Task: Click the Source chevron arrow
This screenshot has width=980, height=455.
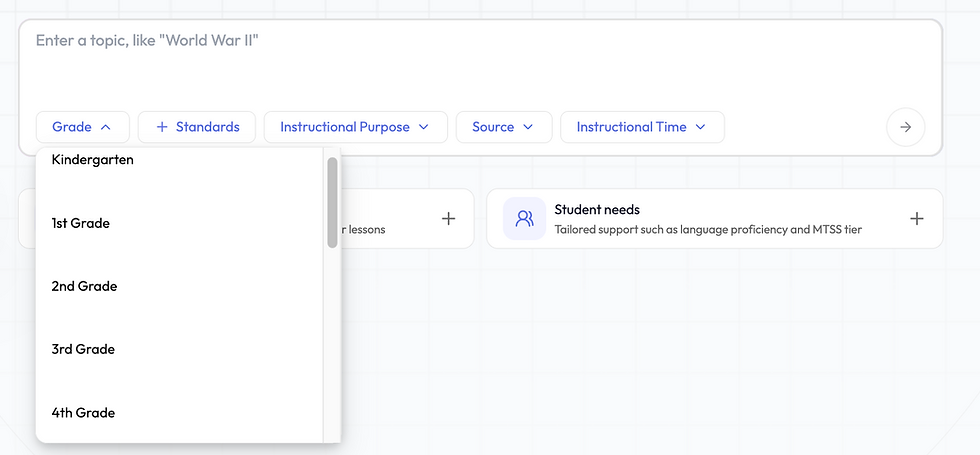Action: (528, 127)
